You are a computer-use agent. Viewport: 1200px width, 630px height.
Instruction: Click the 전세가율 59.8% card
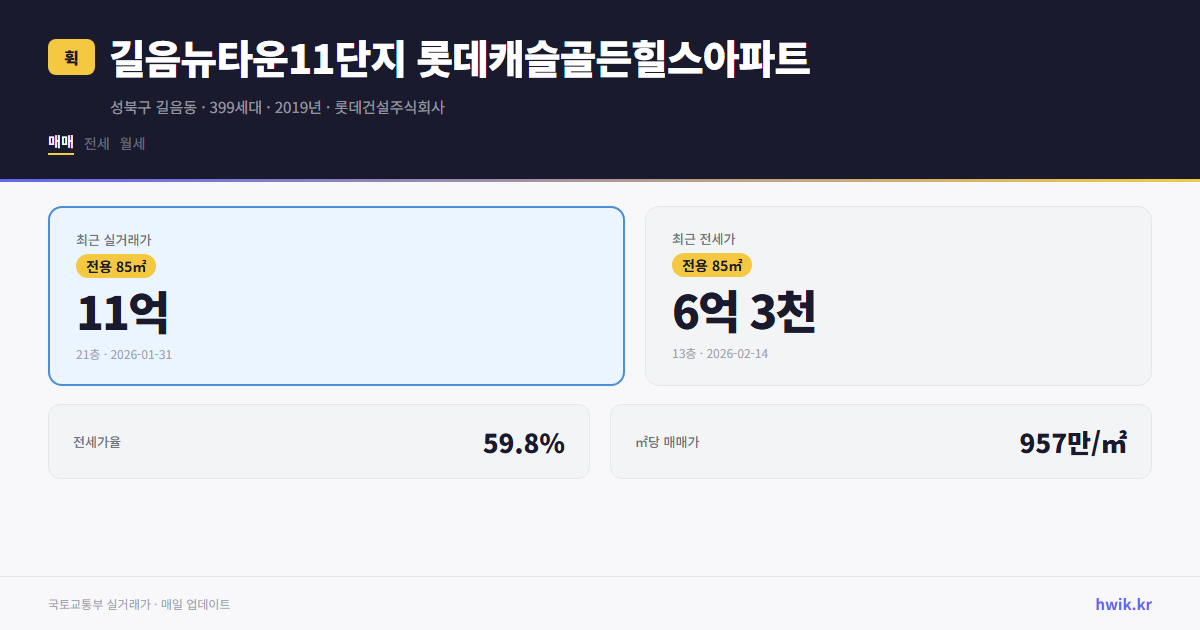pos(319,441)
